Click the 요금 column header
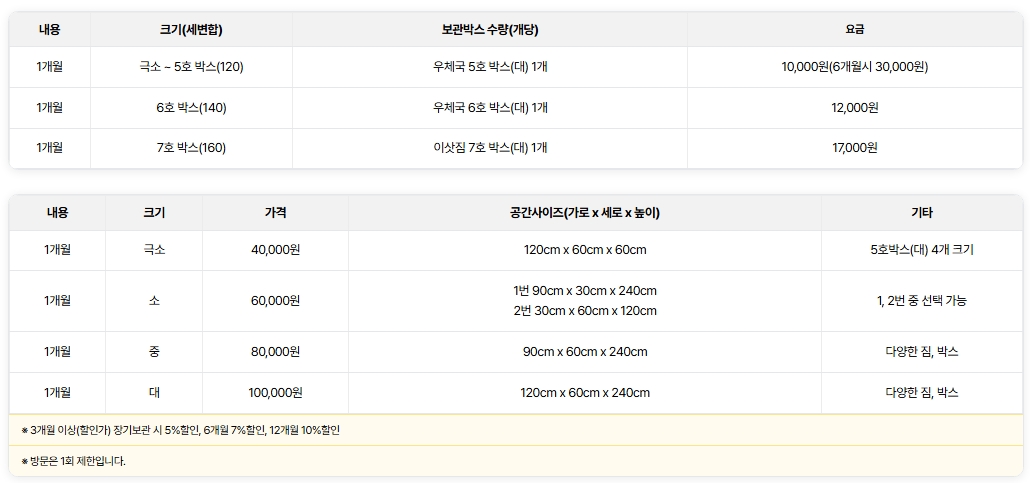 click(855, 29)
